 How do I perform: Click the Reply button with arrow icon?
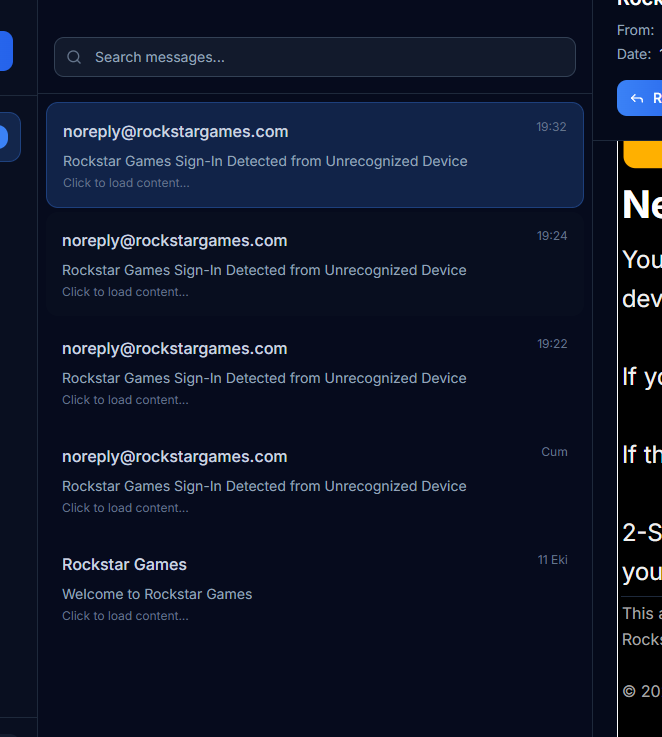(x=640, y=98)
